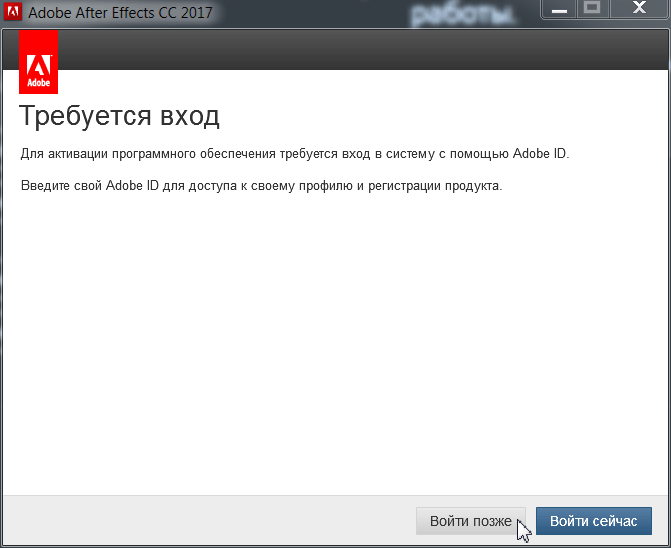Click the text starting "Для активации программного обеспечения"
Screen dimensions: 671x548
pos(295,154)
